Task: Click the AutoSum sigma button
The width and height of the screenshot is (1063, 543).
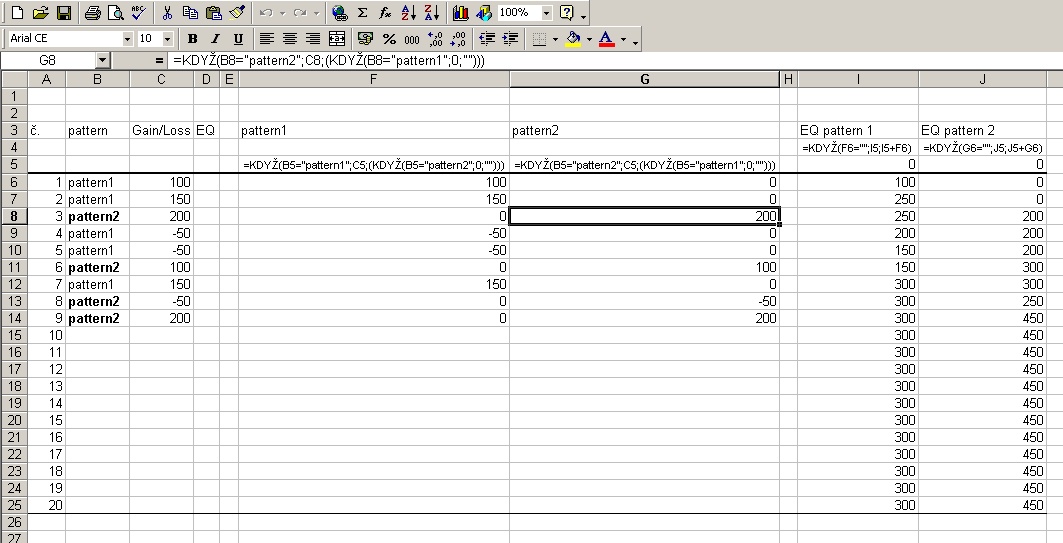Action: 363,12
